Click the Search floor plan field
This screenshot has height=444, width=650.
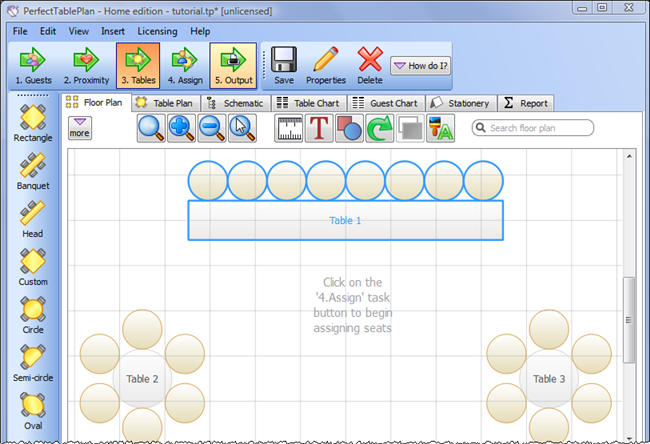pos(539,128)
